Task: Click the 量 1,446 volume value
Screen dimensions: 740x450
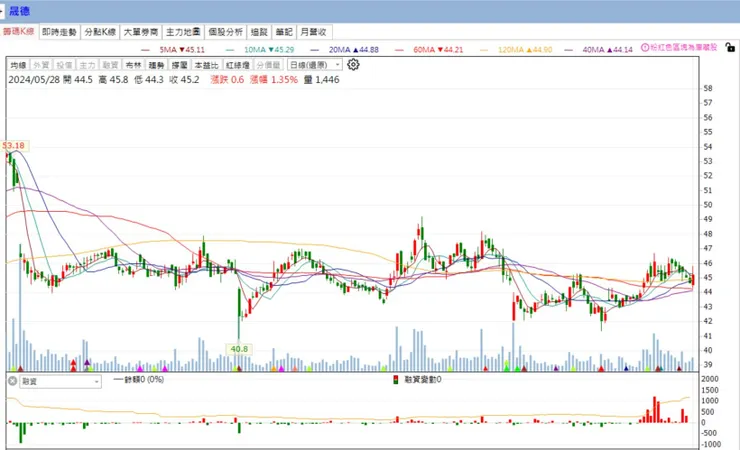Action: [x=321, y=80]
